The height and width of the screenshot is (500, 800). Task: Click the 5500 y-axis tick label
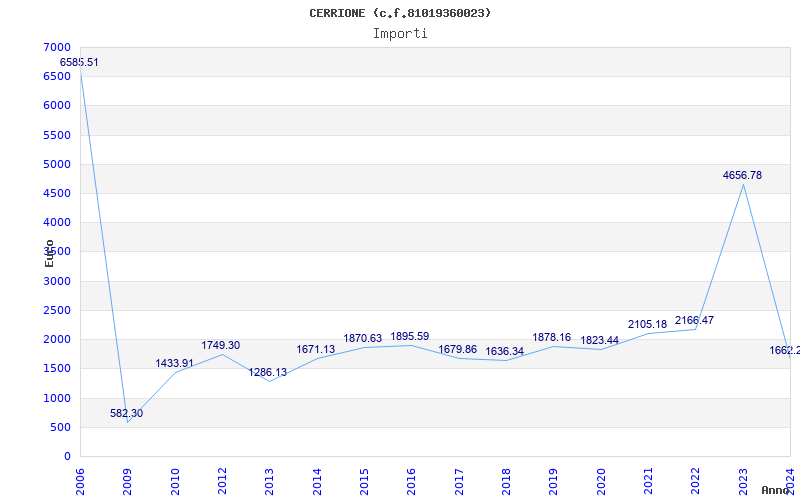pos(57,135)
